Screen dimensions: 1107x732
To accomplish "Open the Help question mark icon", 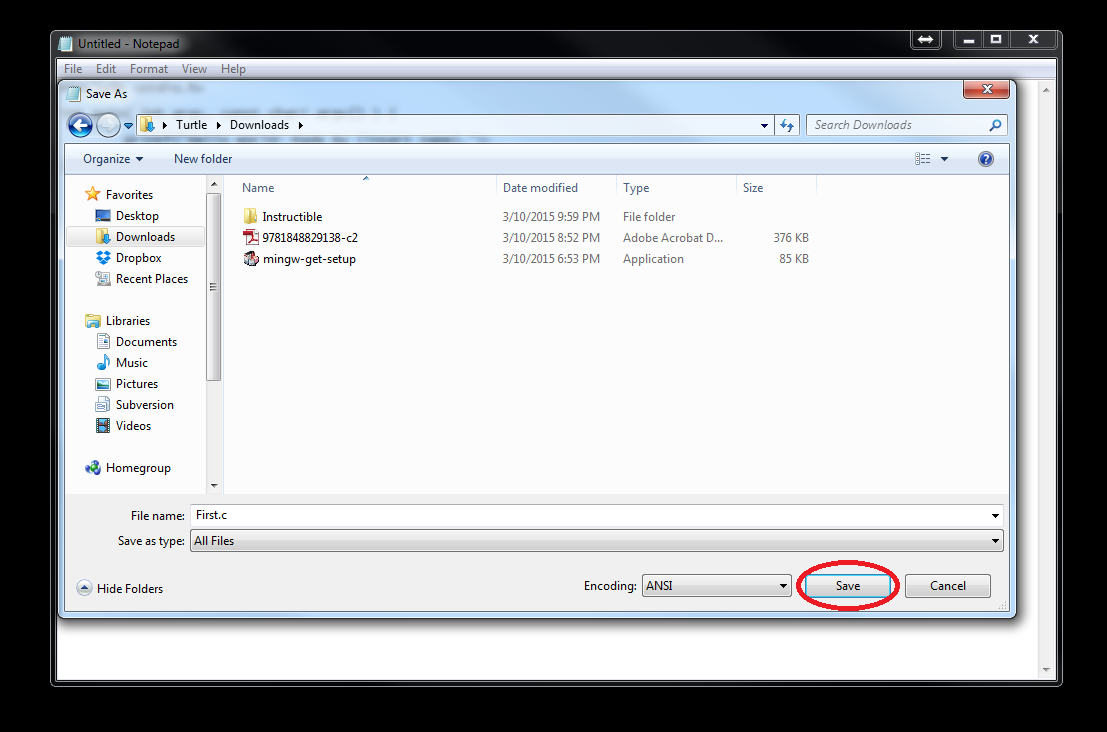I will click(986, 159).
